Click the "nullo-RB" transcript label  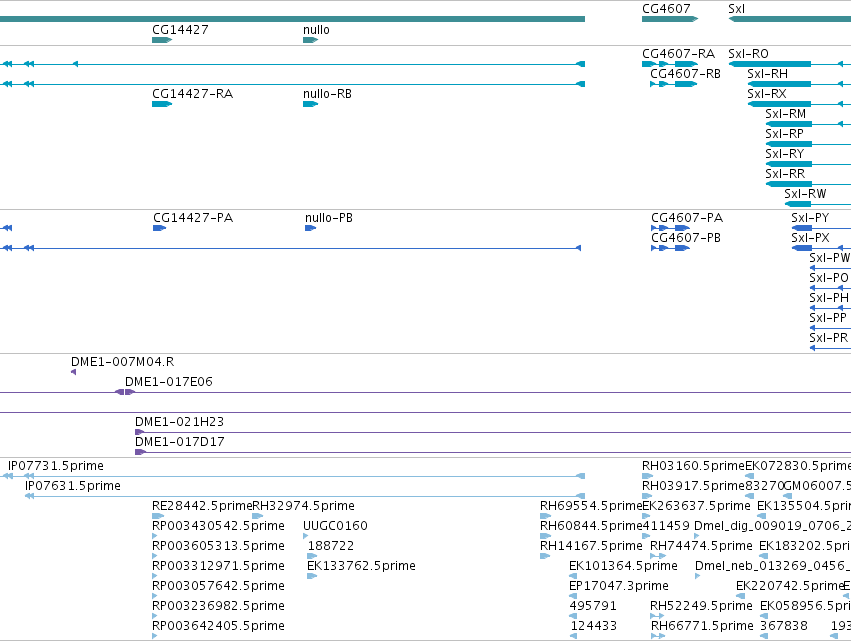(x=327, y=94)
